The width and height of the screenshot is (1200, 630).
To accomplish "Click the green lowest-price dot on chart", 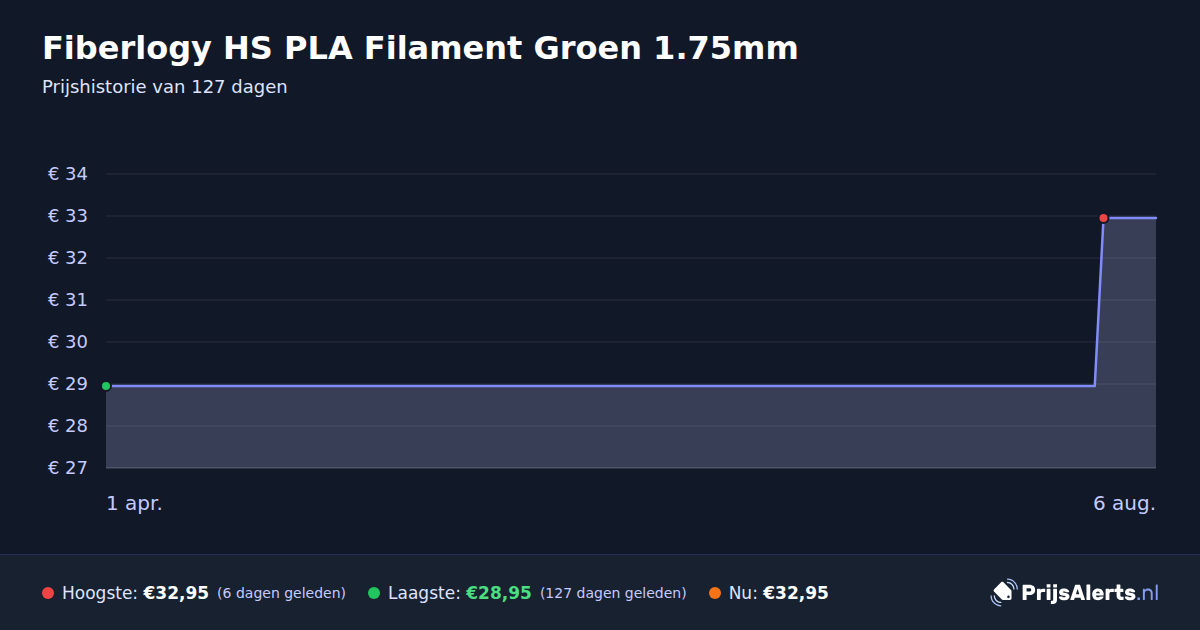I will [x=106, y=386].
